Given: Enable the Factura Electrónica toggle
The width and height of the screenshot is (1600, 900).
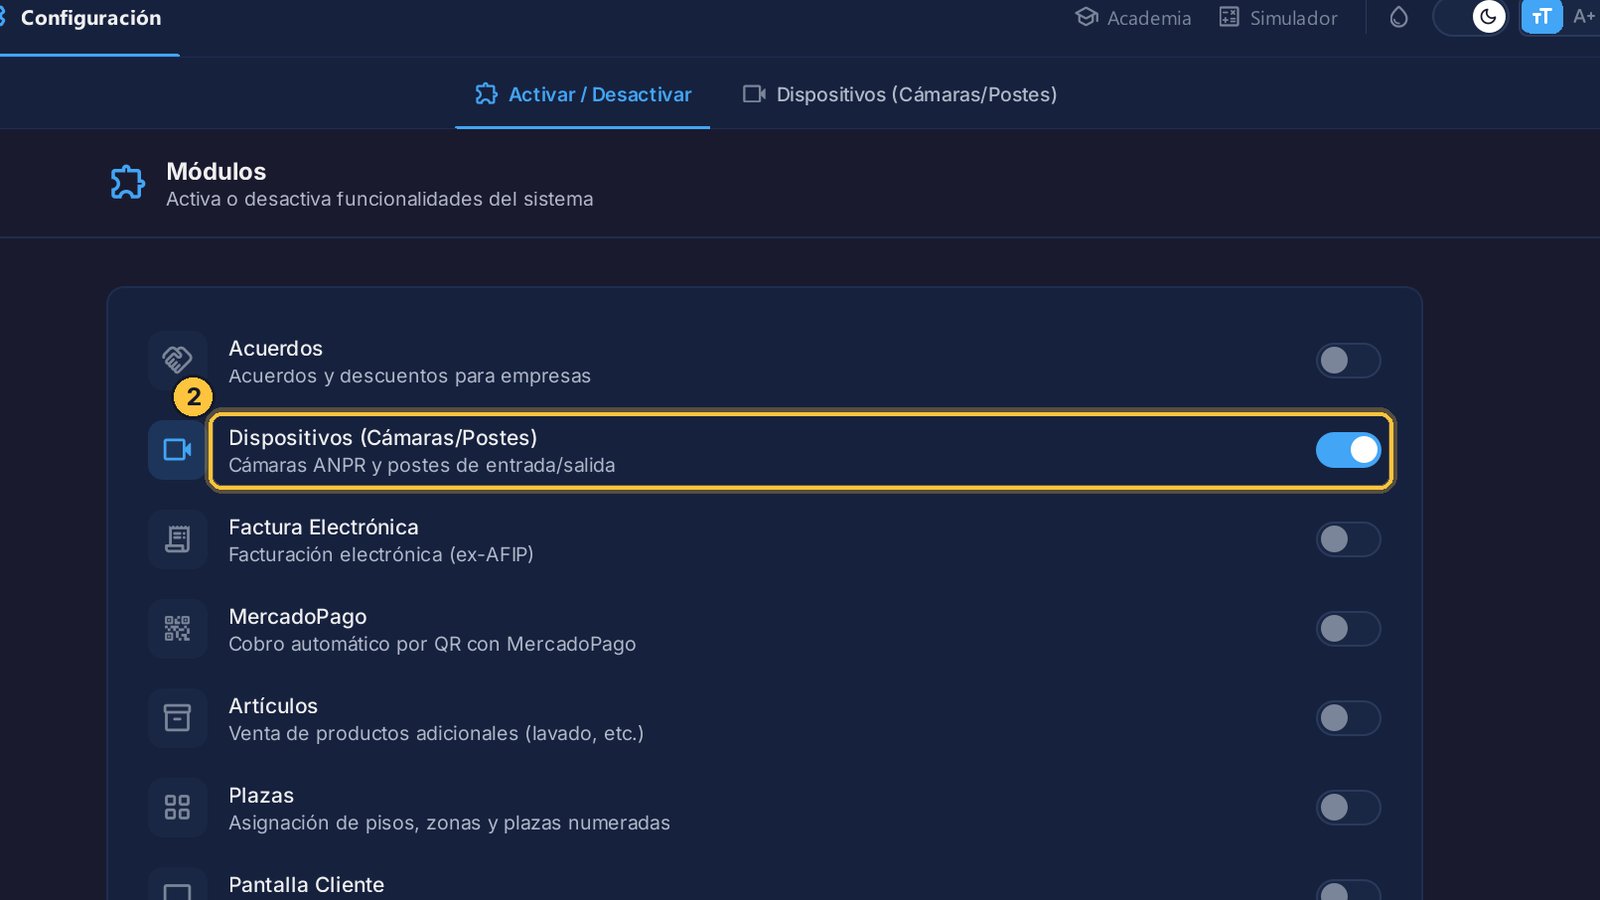Looking at the screenshot, I should pyautogui.click(x=1348, y=539).
